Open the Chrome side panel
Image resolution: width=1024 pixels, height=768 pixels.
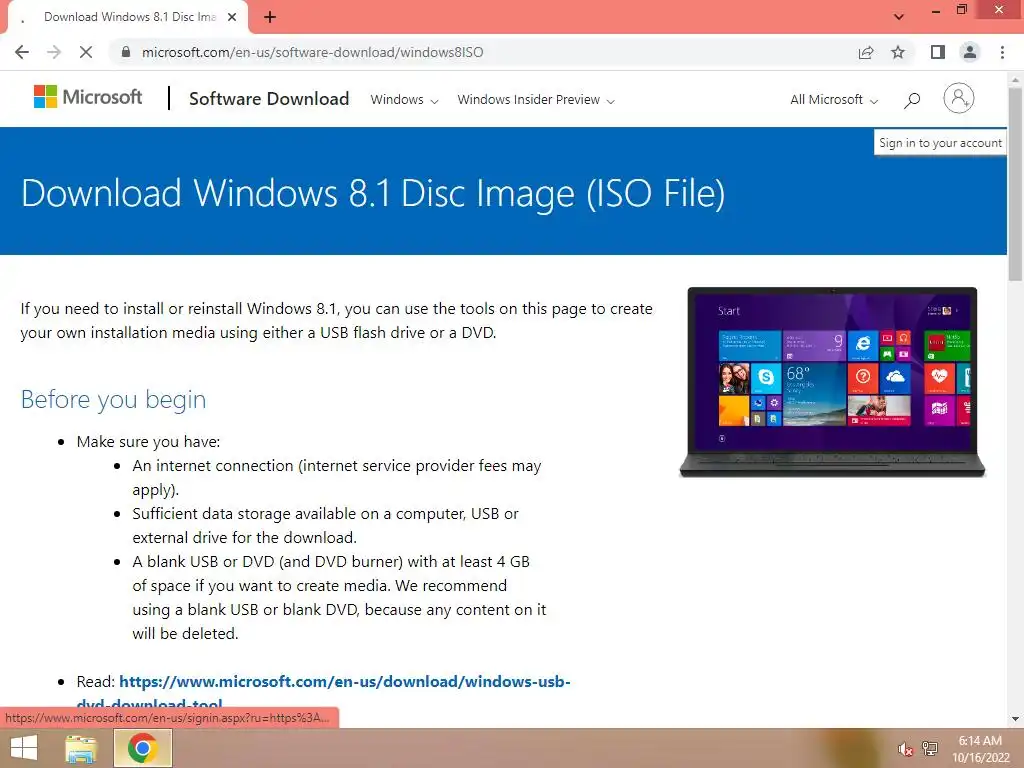pyautogui.click(x=938, y=52)
